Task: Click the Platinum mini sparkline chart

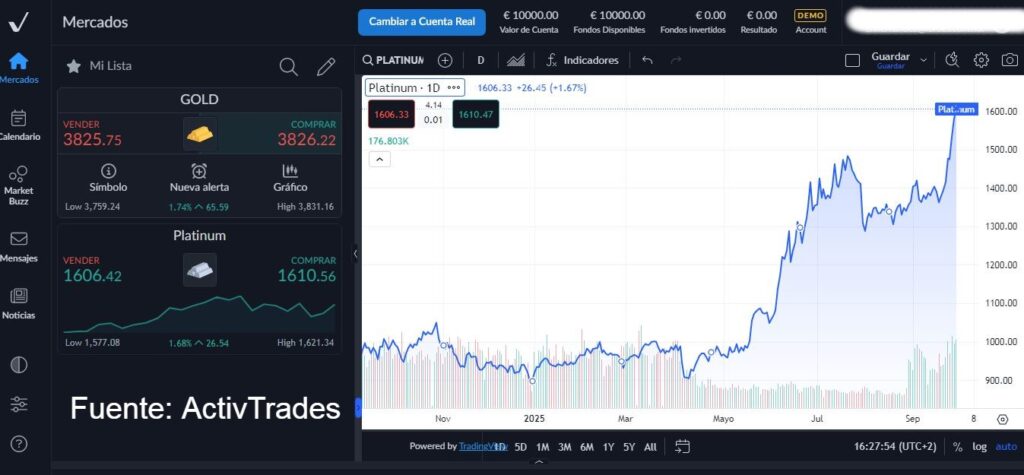Action: 199,314
